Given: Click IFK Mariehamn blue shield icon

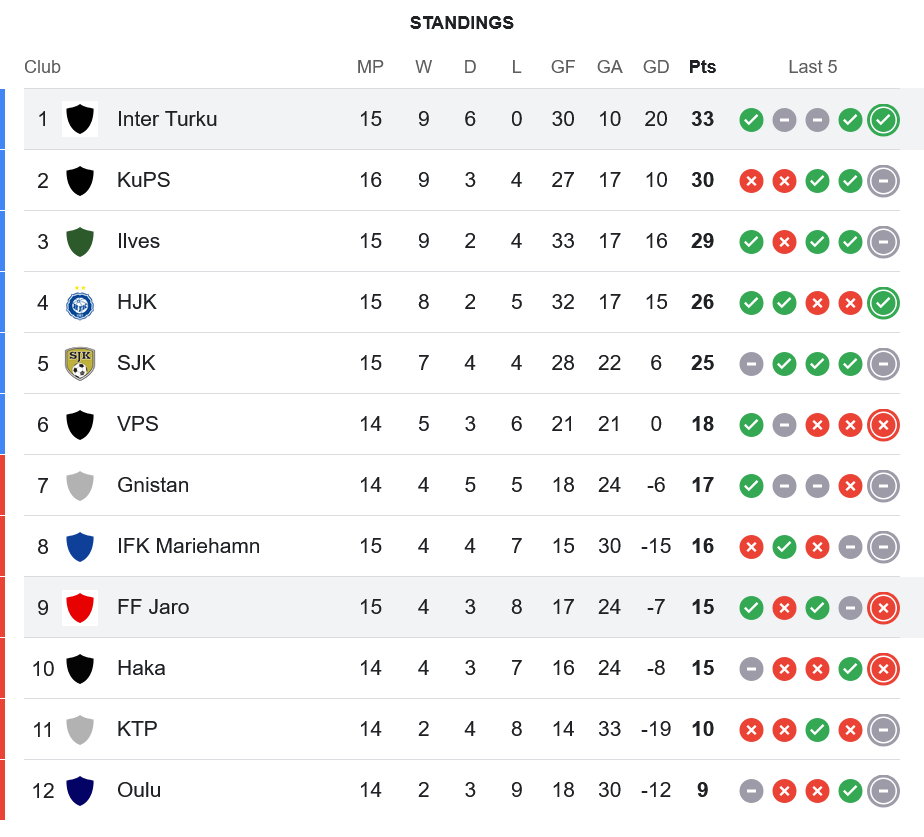Looking at the screenshot, I should (x=80, y=546).
